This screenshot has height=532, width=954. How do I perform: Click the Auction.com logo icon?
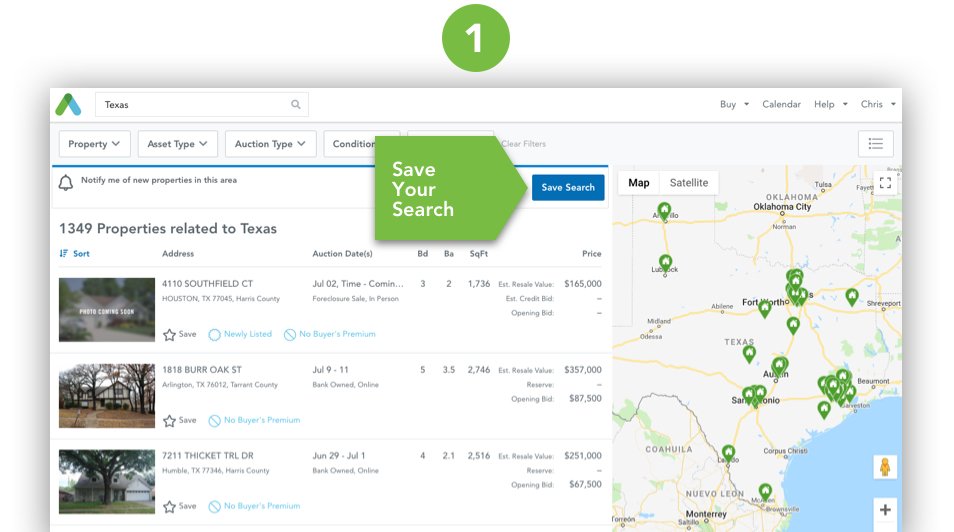pos(68,104)
